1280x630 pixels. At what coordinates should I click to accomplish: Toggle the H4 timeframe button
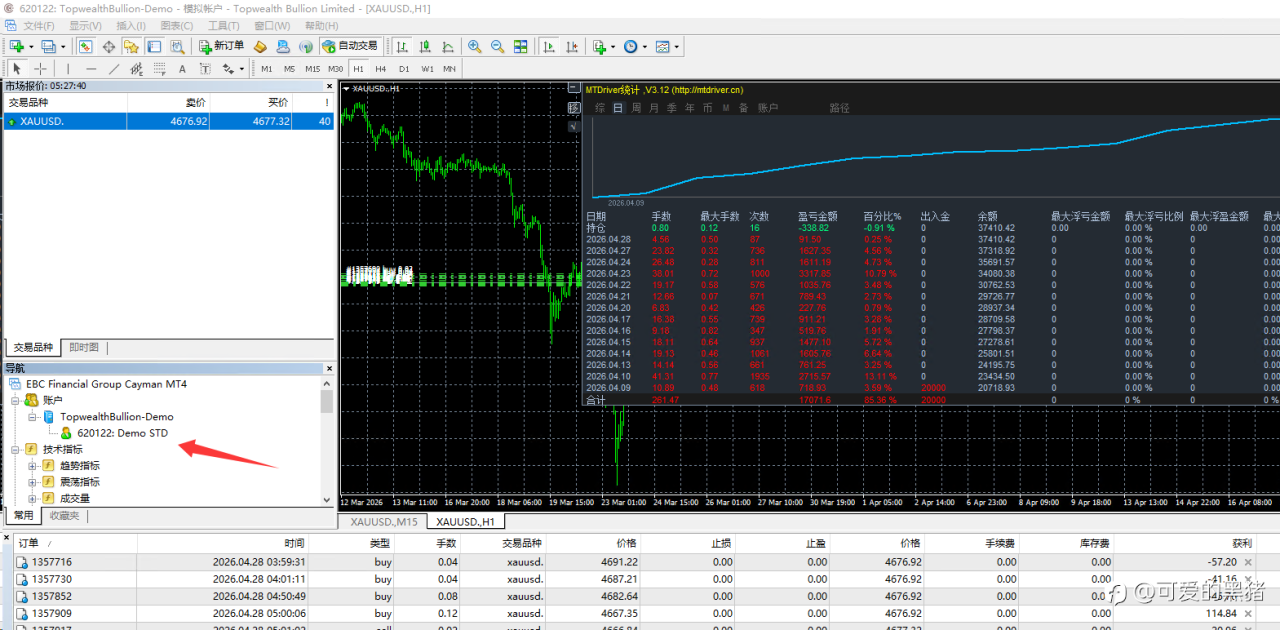click(381, 69)
